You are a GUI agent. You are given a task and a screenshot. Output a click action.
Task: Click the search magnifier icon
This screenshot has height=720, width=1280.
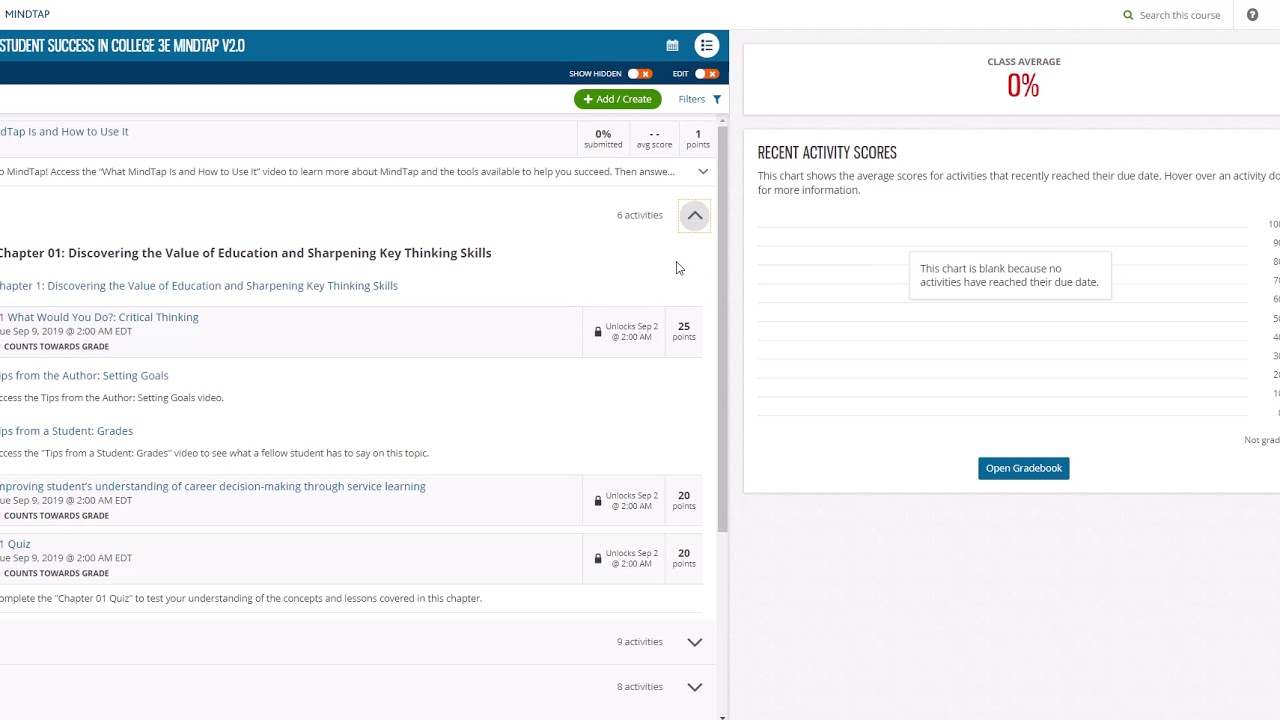click(x=1128, y=15)
